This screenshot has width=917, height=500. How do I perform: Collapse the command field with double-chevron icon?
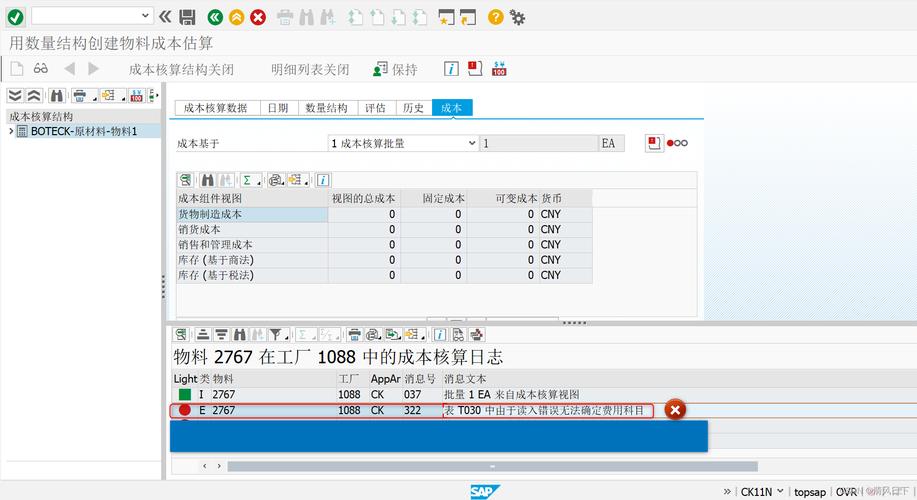tap(165, 17)
